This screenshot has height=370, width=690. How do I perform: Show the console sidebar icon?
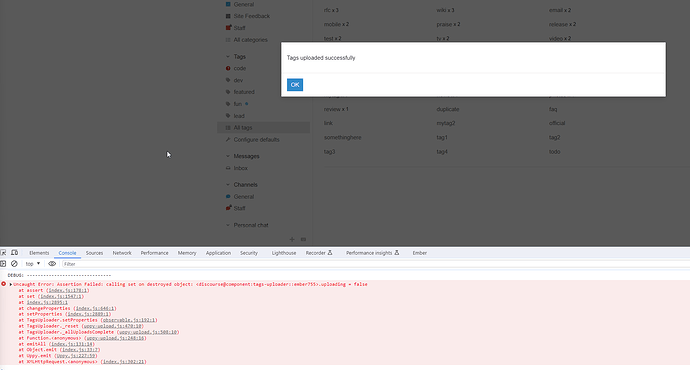(x=3, y=264)
